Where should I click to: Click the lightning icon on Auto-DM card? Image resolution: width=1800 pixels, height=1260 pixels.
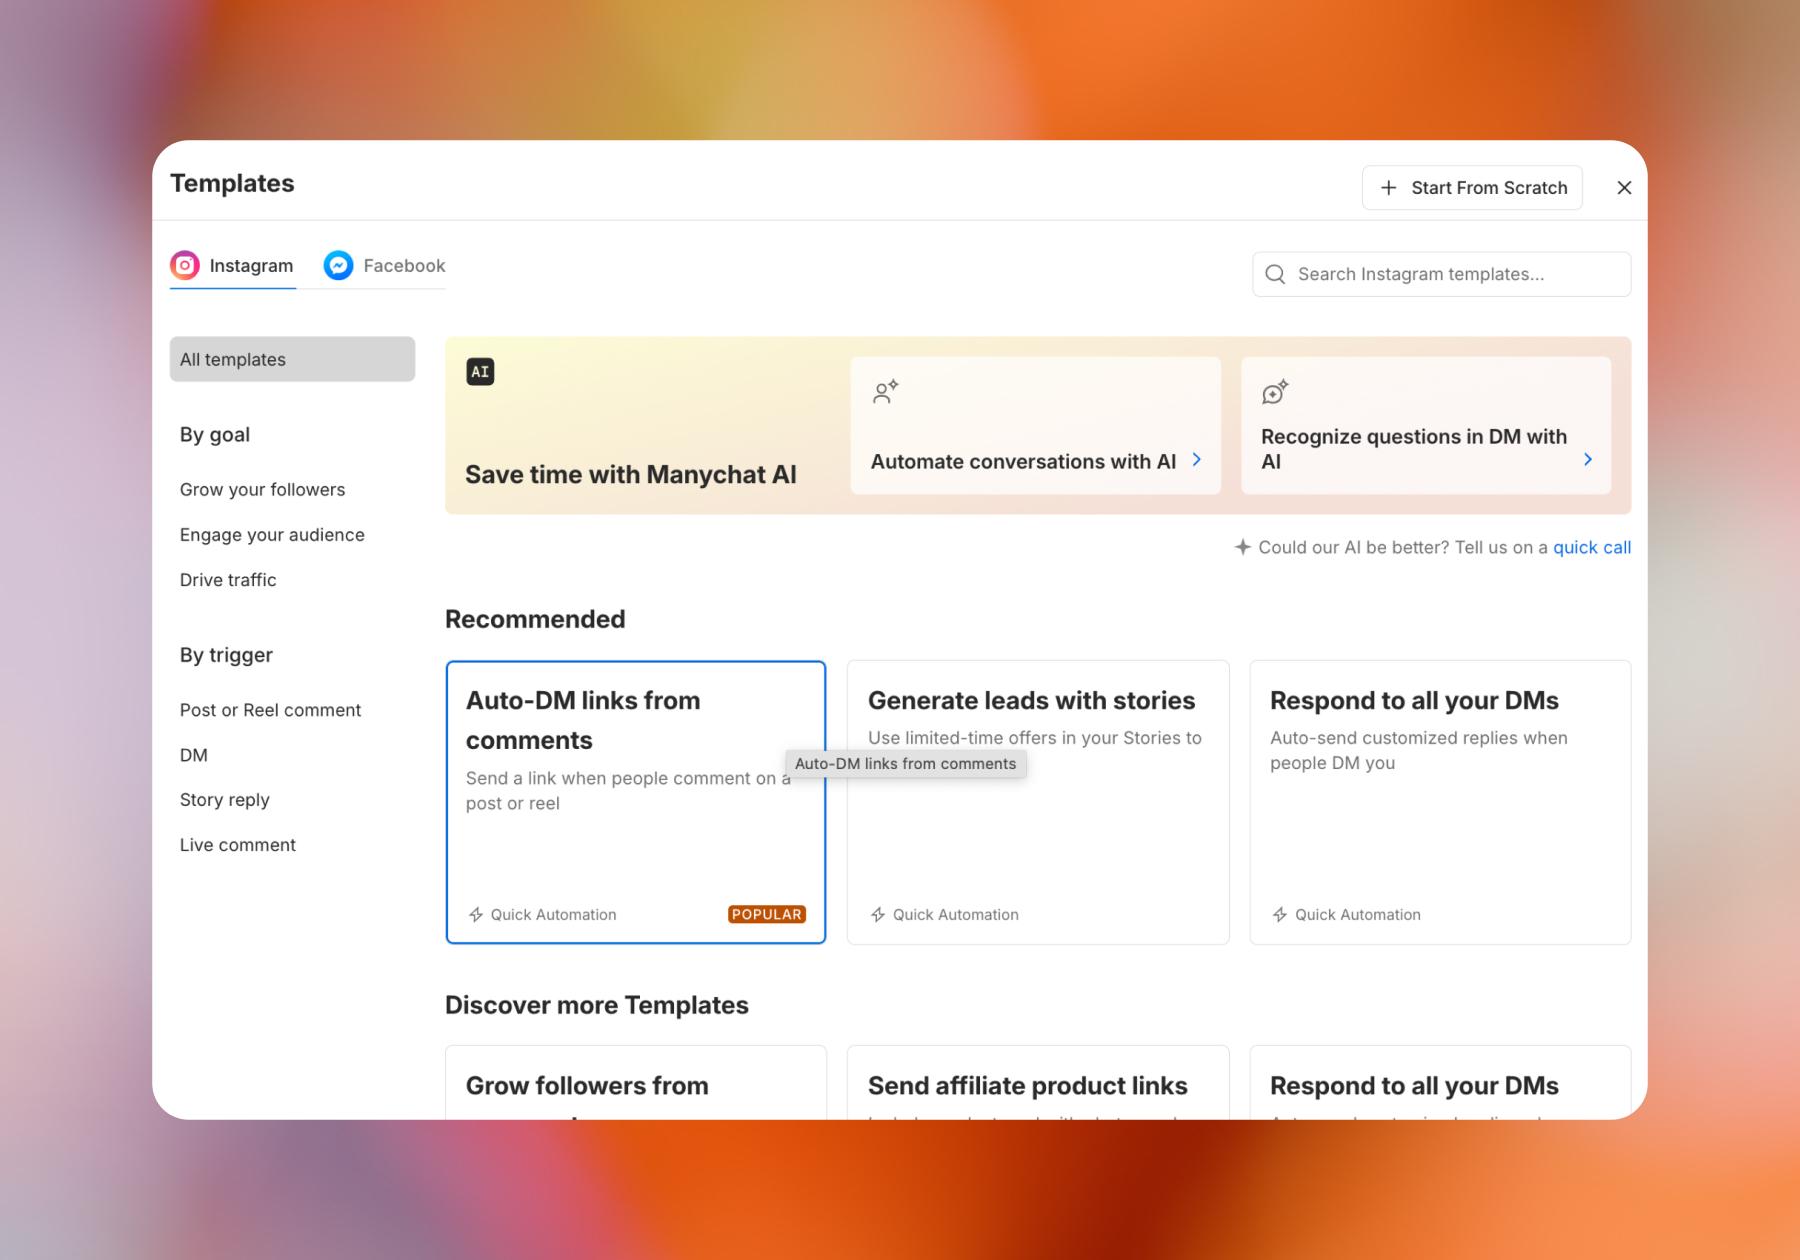tap(476, 915)
